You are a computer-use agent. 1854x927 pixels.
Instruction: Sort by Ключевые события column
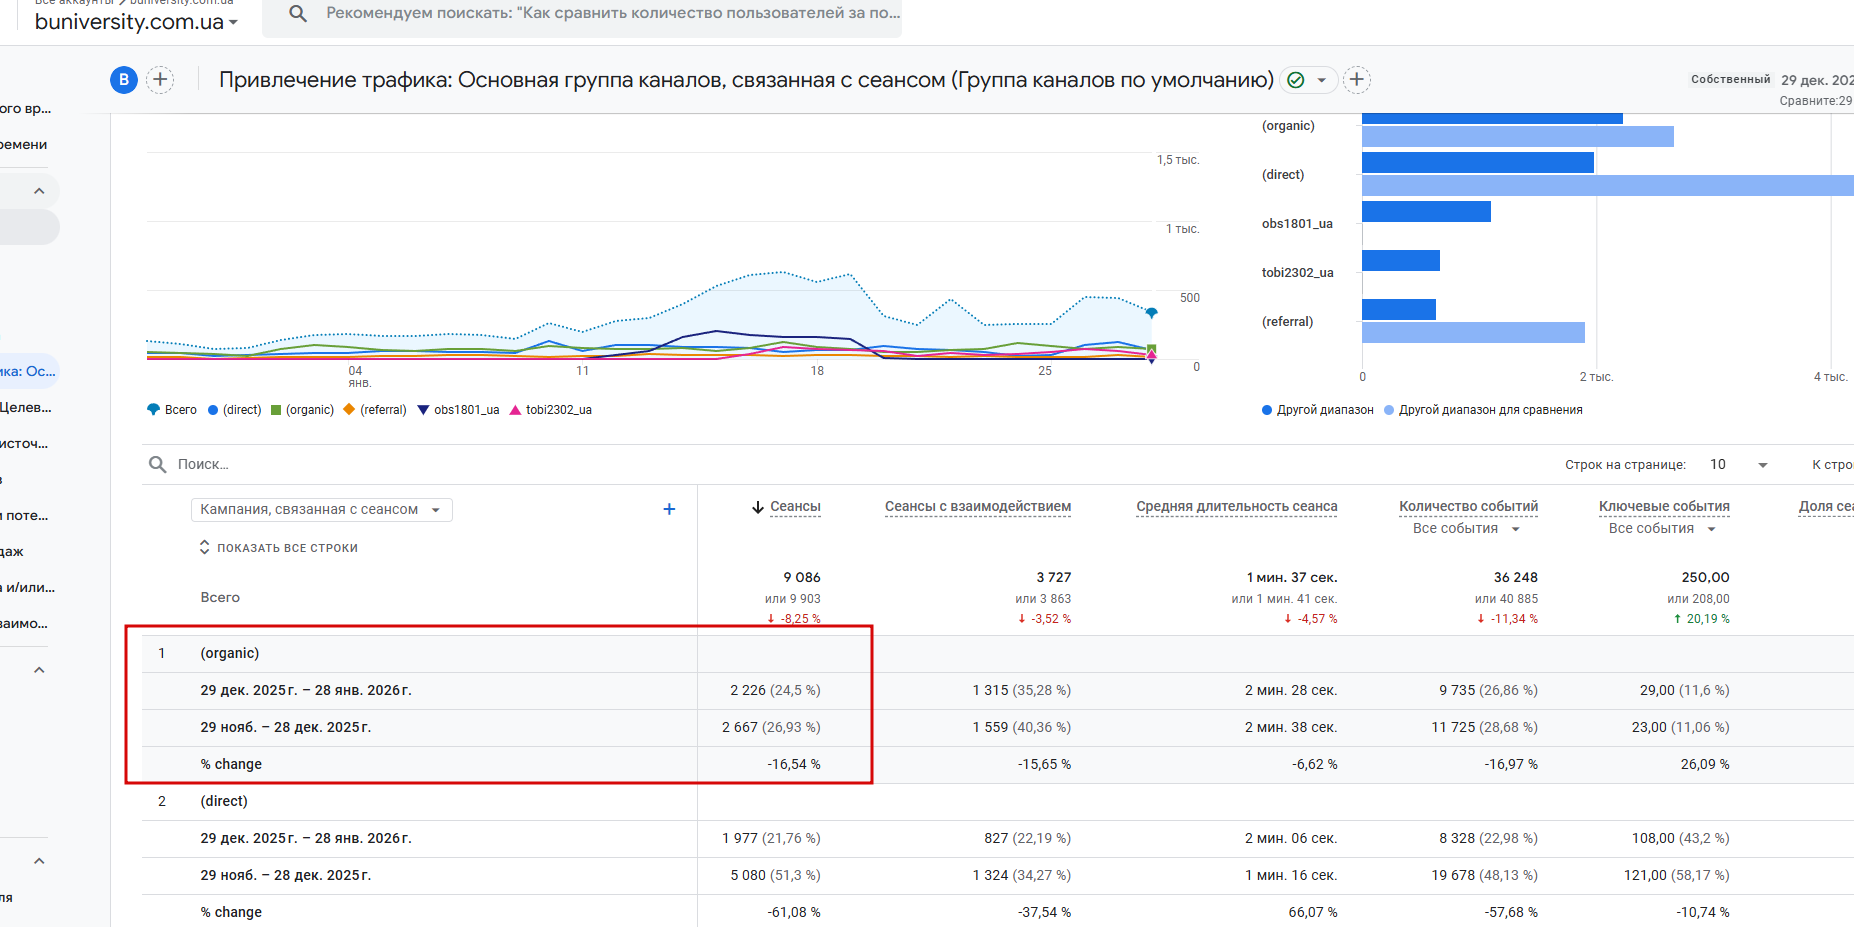click(x=1664, y=507)
